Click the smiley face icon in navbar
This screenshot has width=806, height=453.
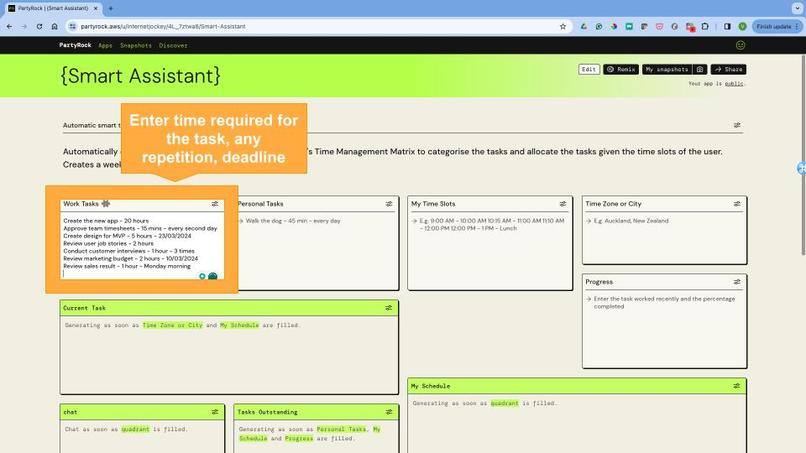(740, 45)
